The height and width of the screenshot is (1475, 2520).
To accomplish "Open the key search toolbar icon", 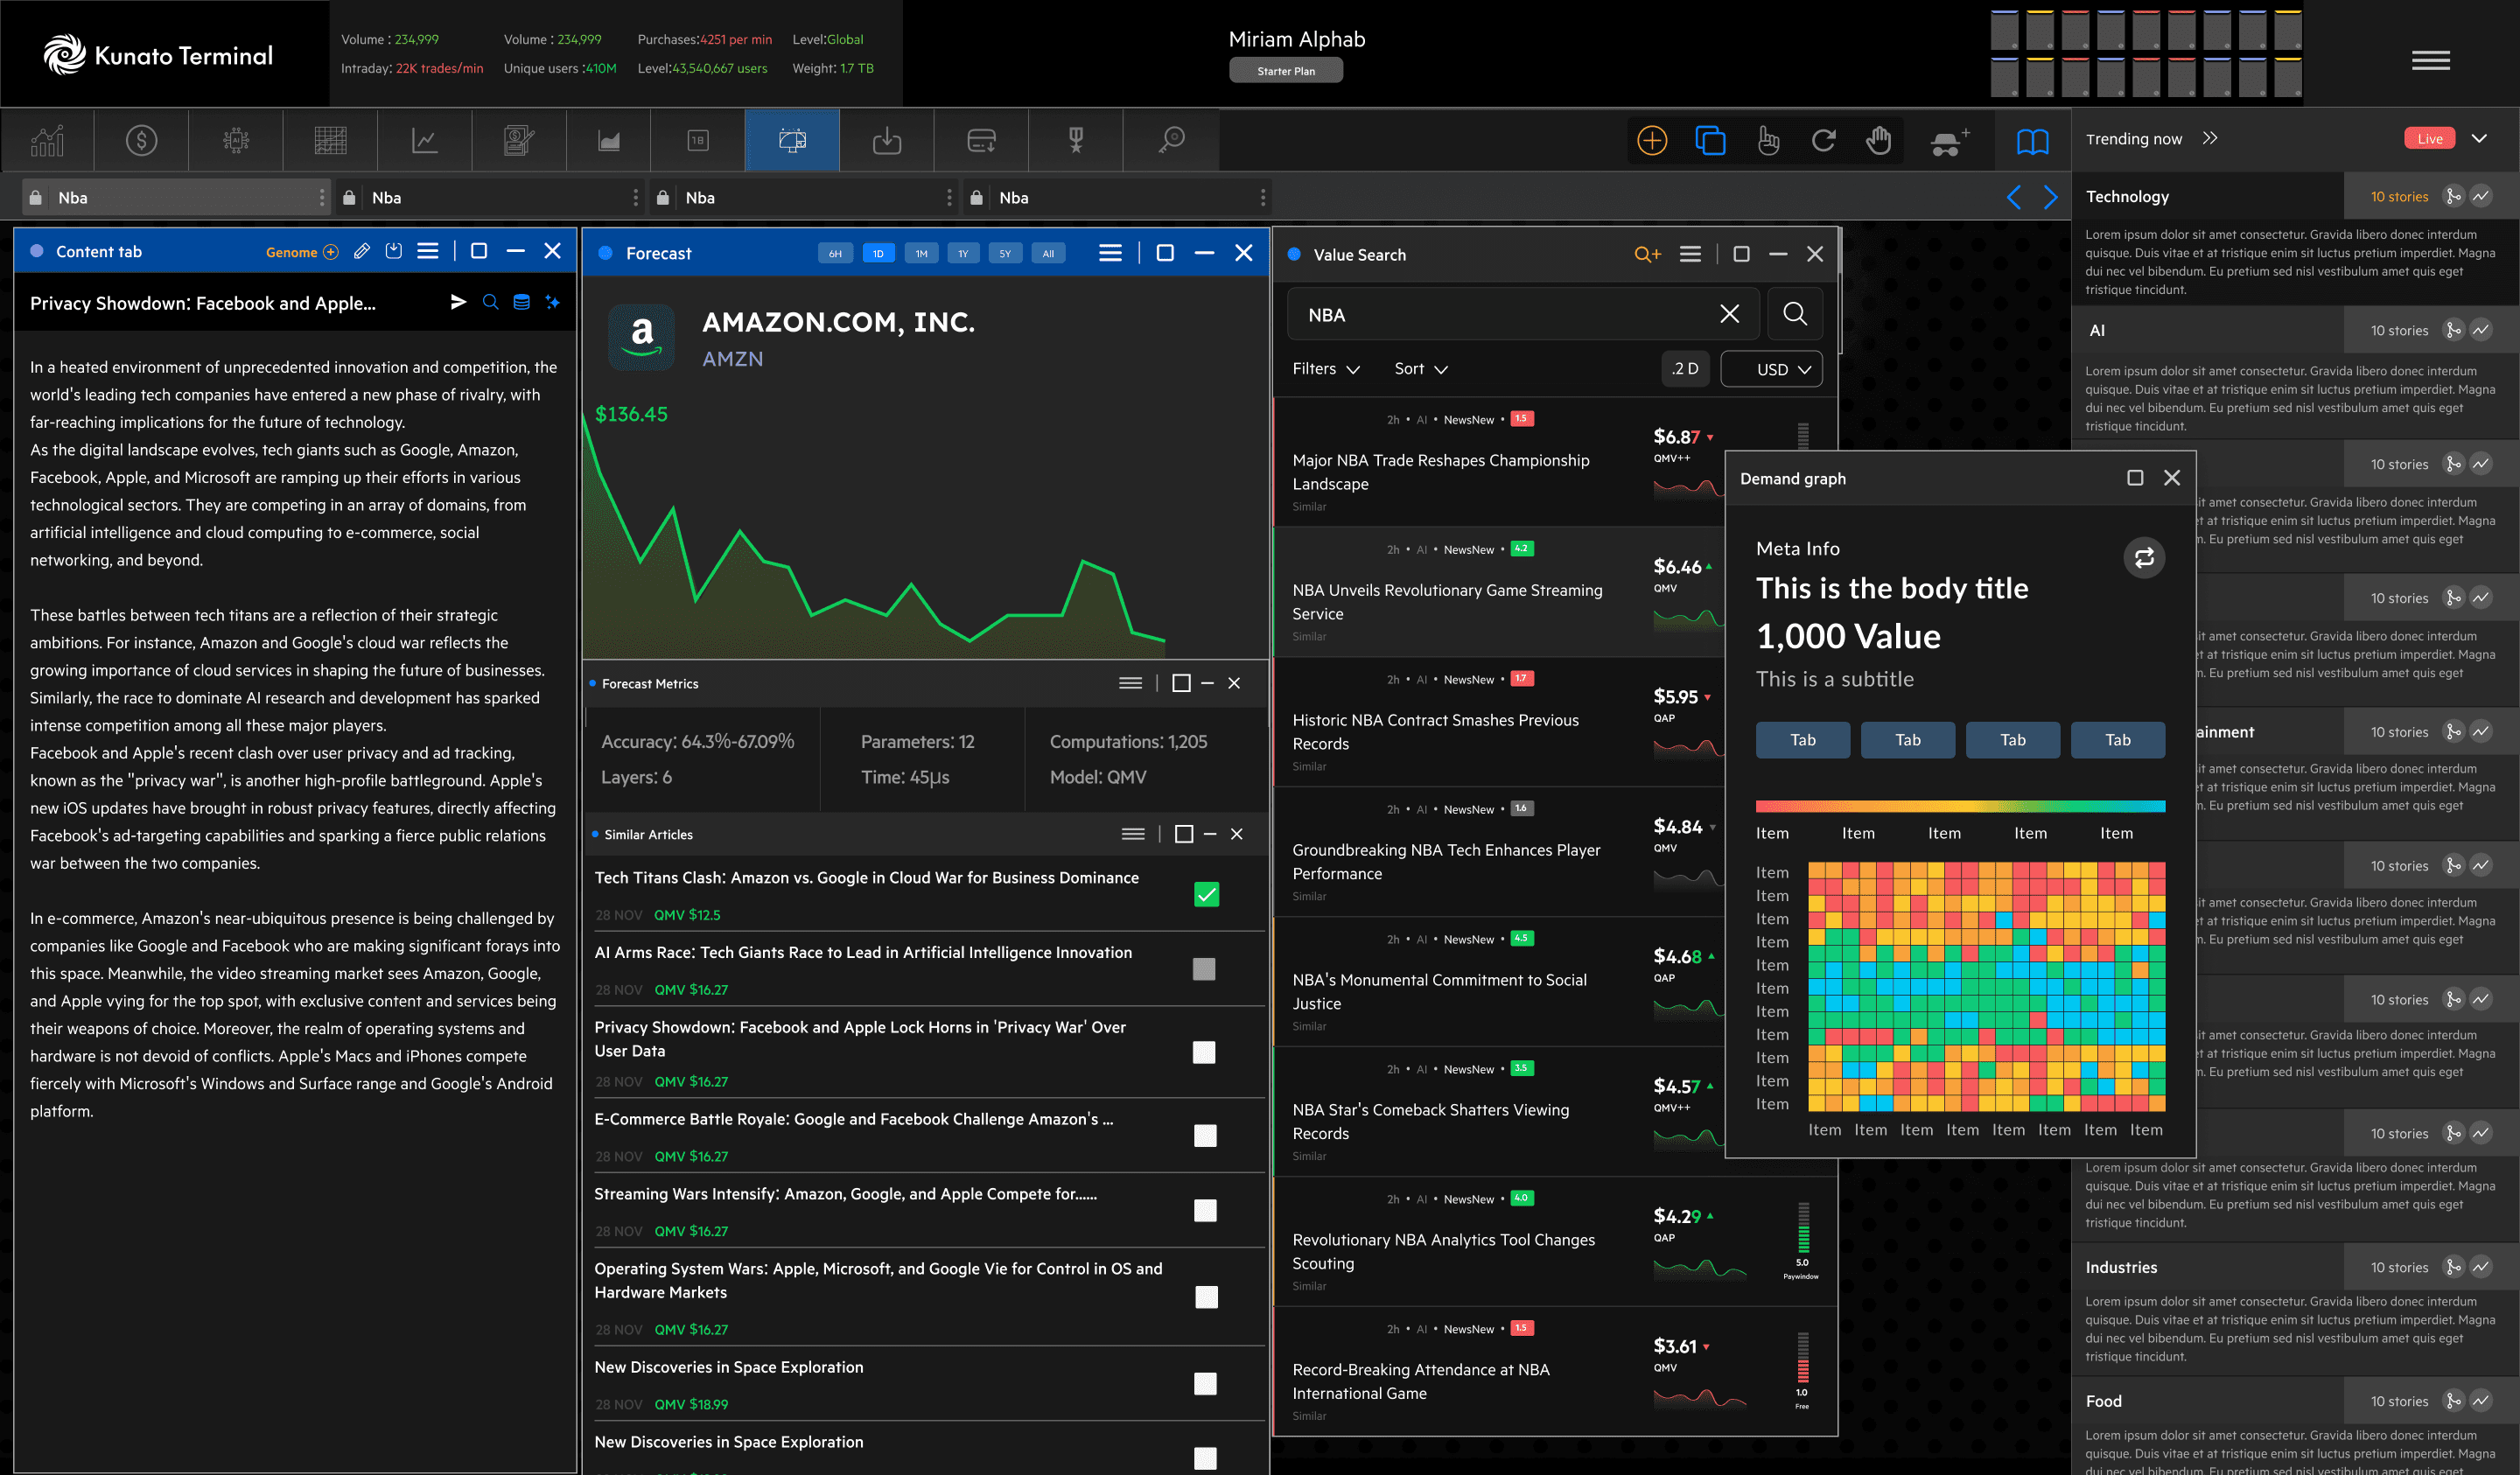I will (x=1171, y=140).
